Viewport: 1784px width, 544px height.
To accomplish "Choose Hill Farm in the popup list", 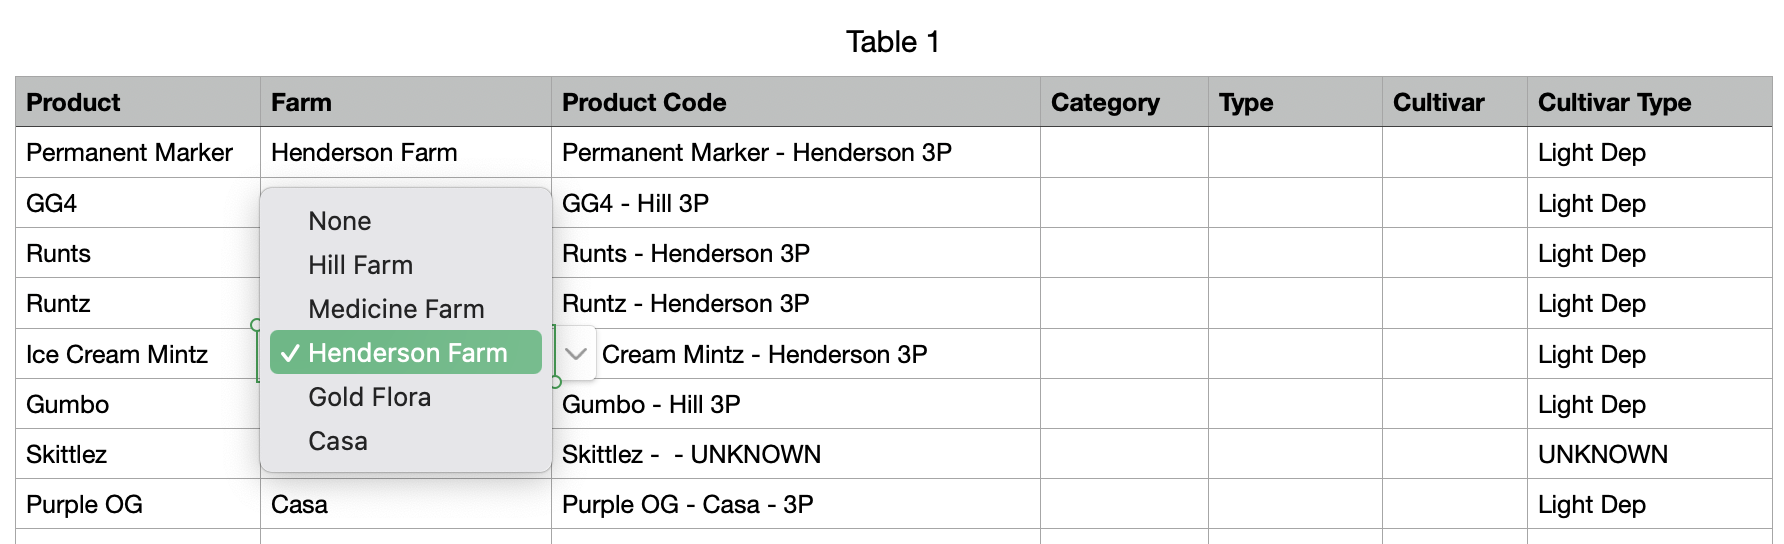I will click(406, 265).
